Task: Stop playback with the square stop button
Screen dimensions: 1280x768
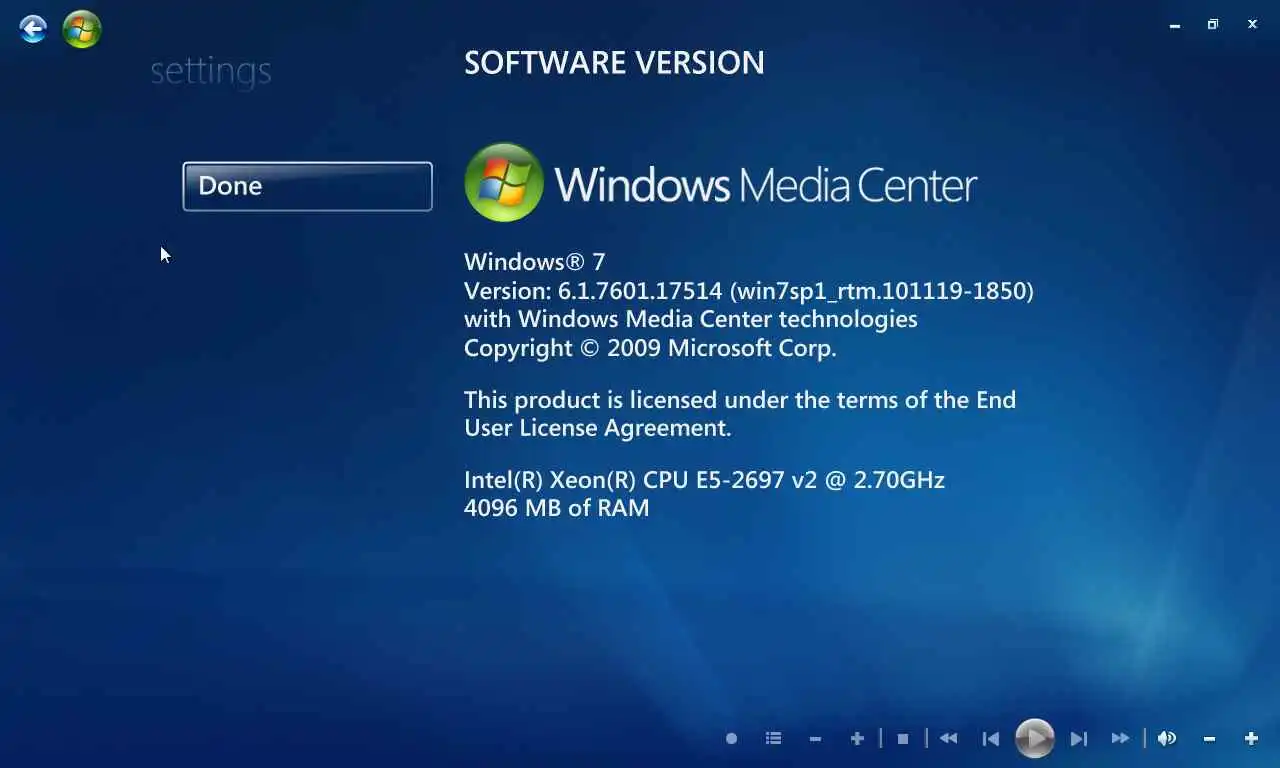Action: point(903,738)
